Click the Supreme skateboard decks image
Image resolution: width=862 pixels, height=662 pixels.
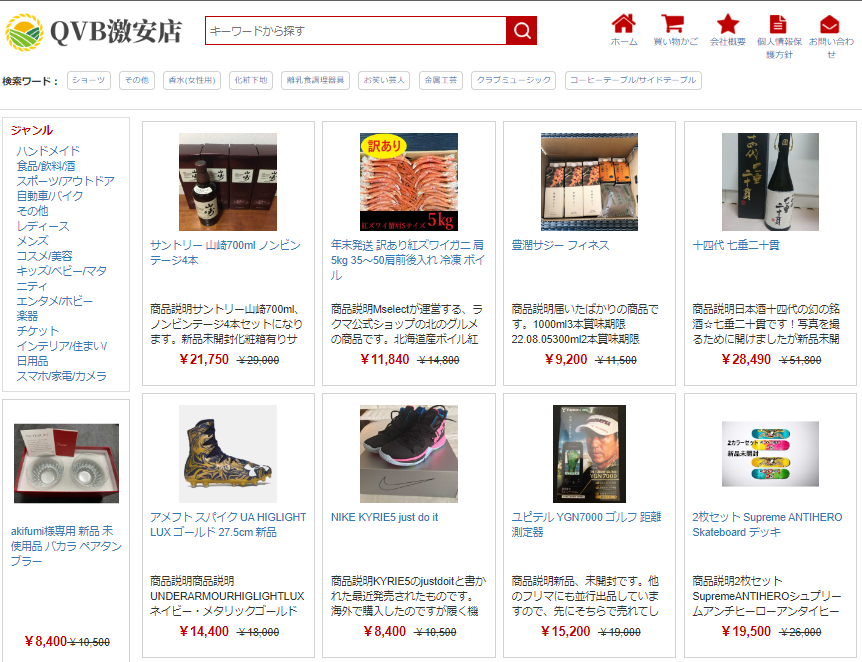tap(770, 454)
